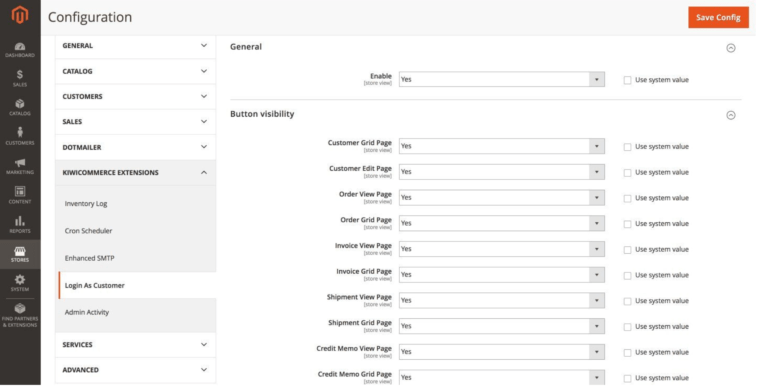Screen dimensions: 768x388
Task: Click the Magento logo icon
Action: [x=20, y=15]
